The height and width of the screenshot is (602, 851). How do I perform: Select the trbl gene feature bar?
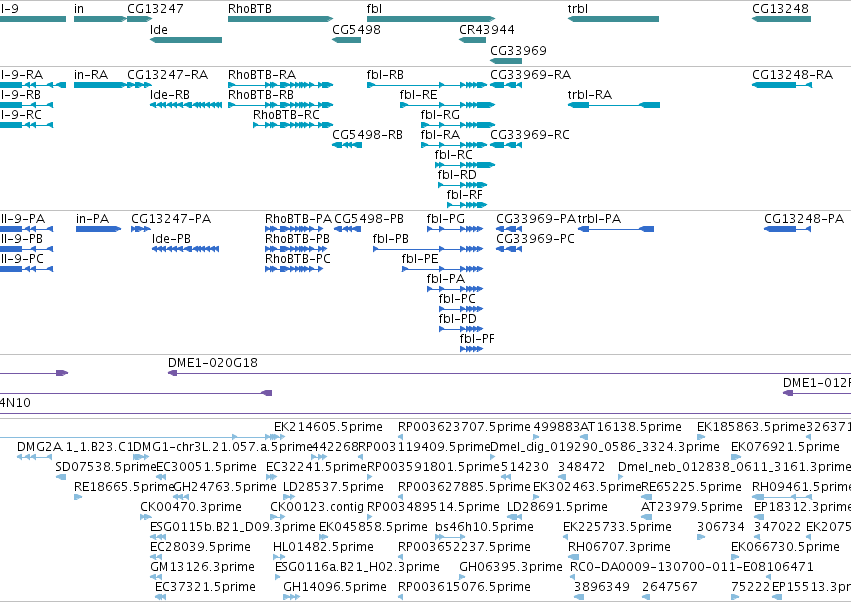pyautogui.click(x=613, y=19)
